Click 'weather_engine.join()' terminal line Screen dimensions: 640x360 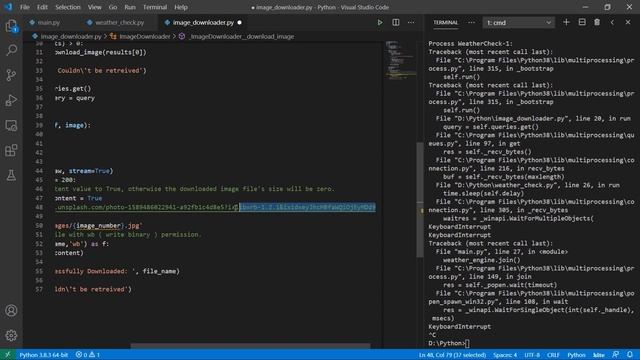(482, 260)
